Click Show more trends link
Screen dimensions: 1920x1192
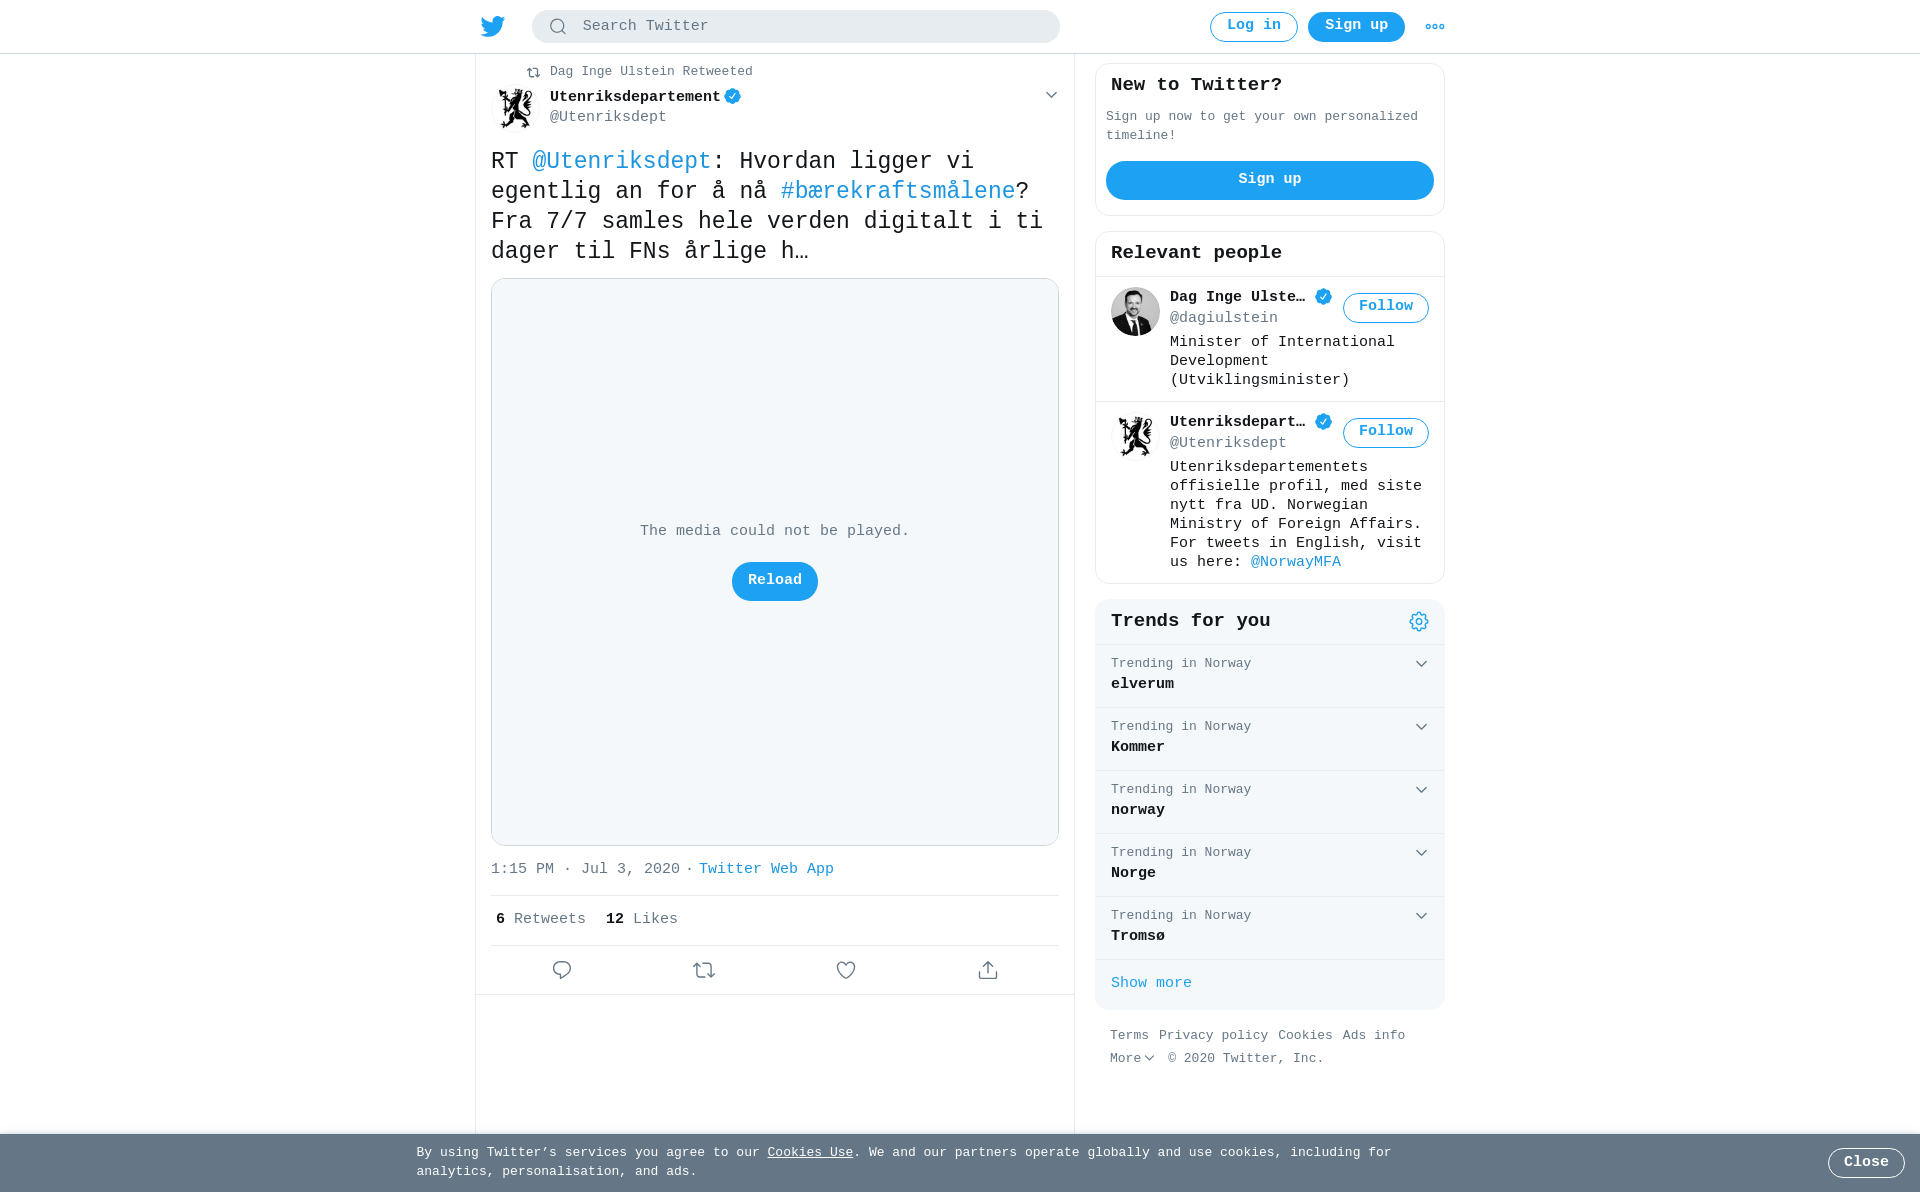(1151, 983)
